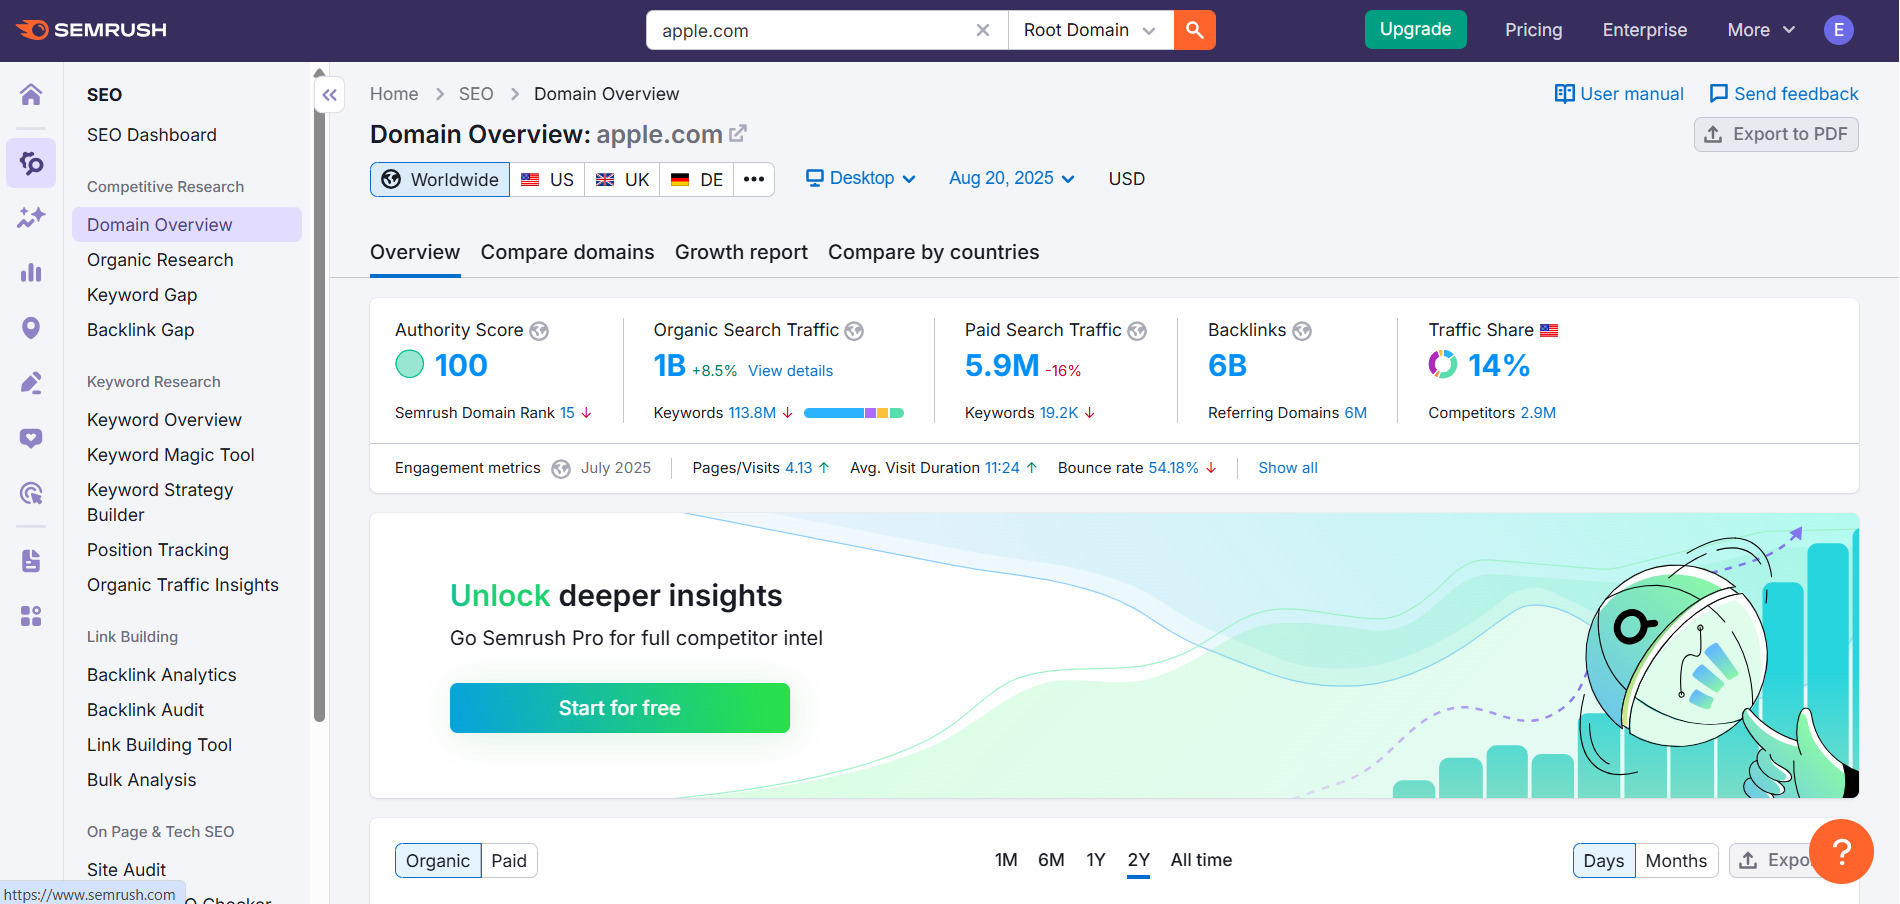Open the Overview tab
Screen dimensions: 1900x904
point(415,253)
